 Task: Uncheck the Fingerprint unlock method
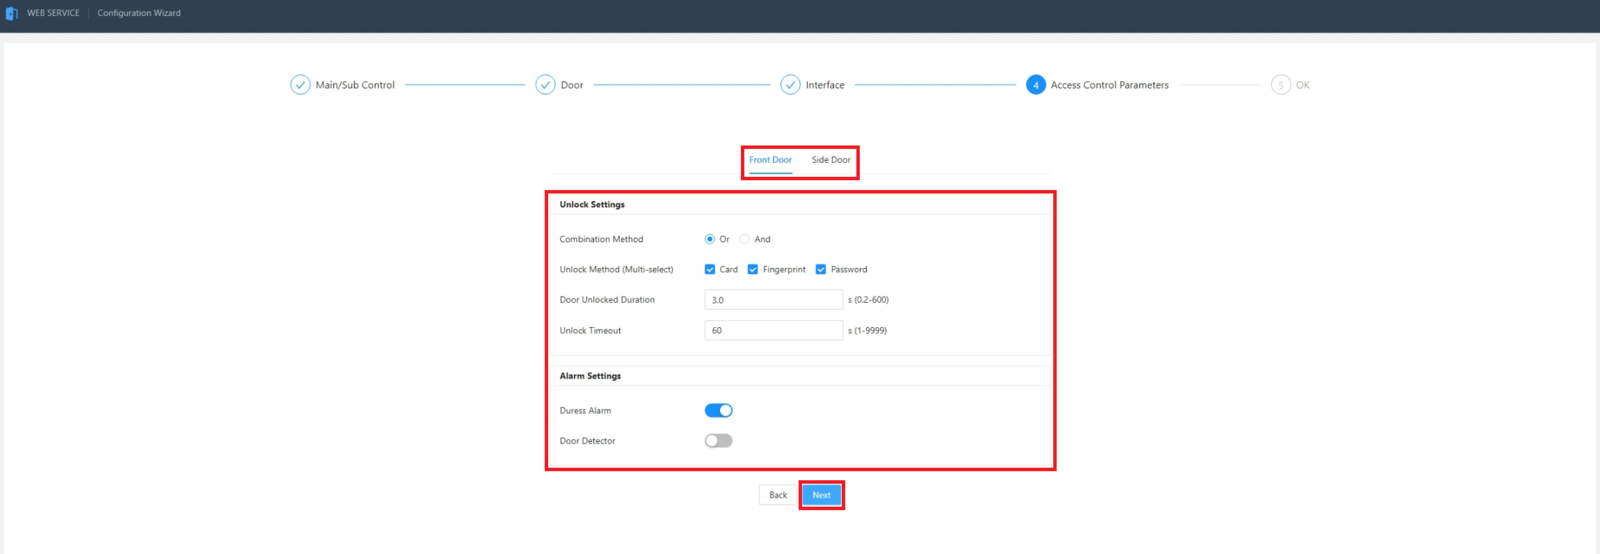753,269
